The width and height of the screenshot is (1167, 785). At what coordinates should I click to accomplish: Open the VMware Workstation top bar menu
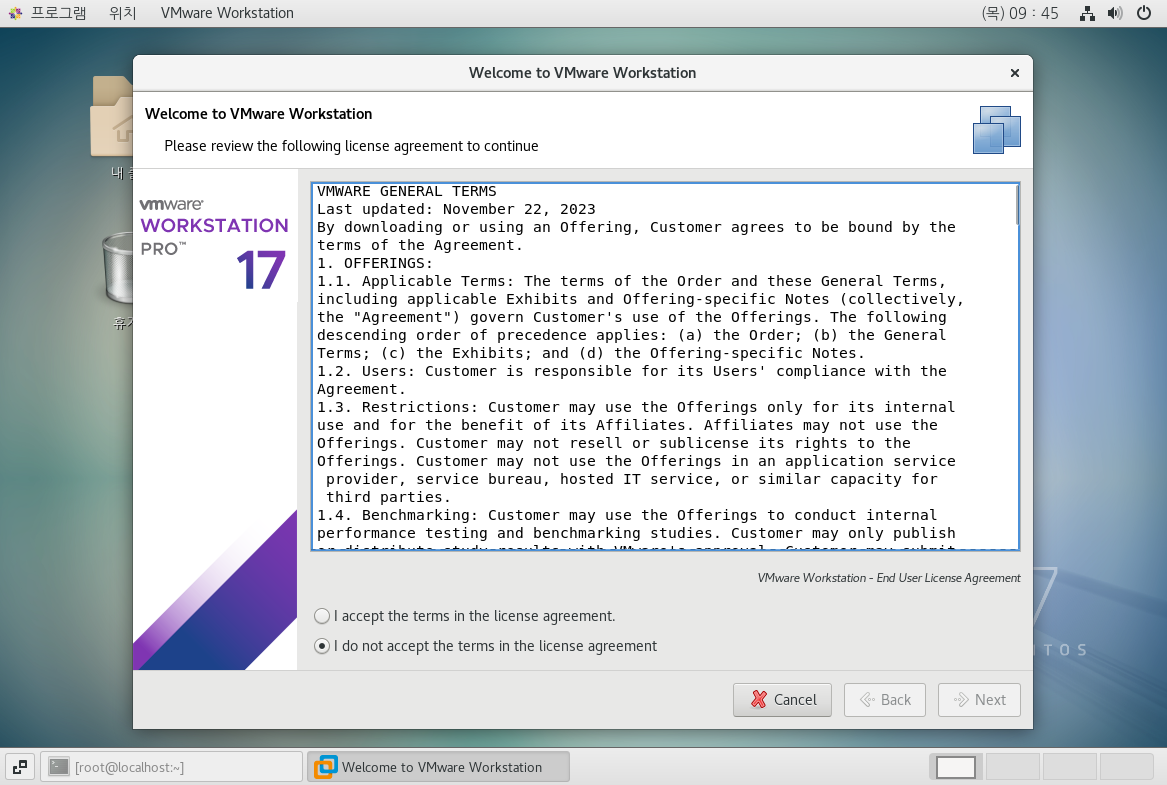tap(227, 13)
